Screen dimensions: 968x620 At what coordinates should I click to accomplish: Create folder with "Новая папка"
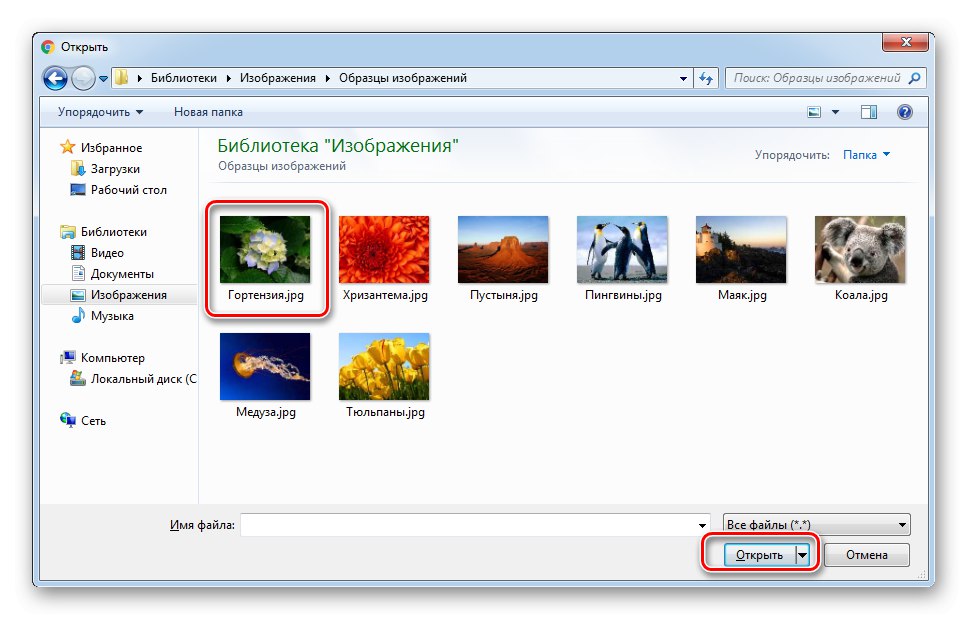tap(208, 112)
